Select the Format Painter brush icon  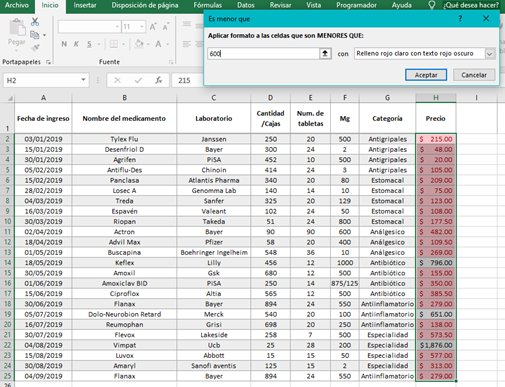(35, 48)
